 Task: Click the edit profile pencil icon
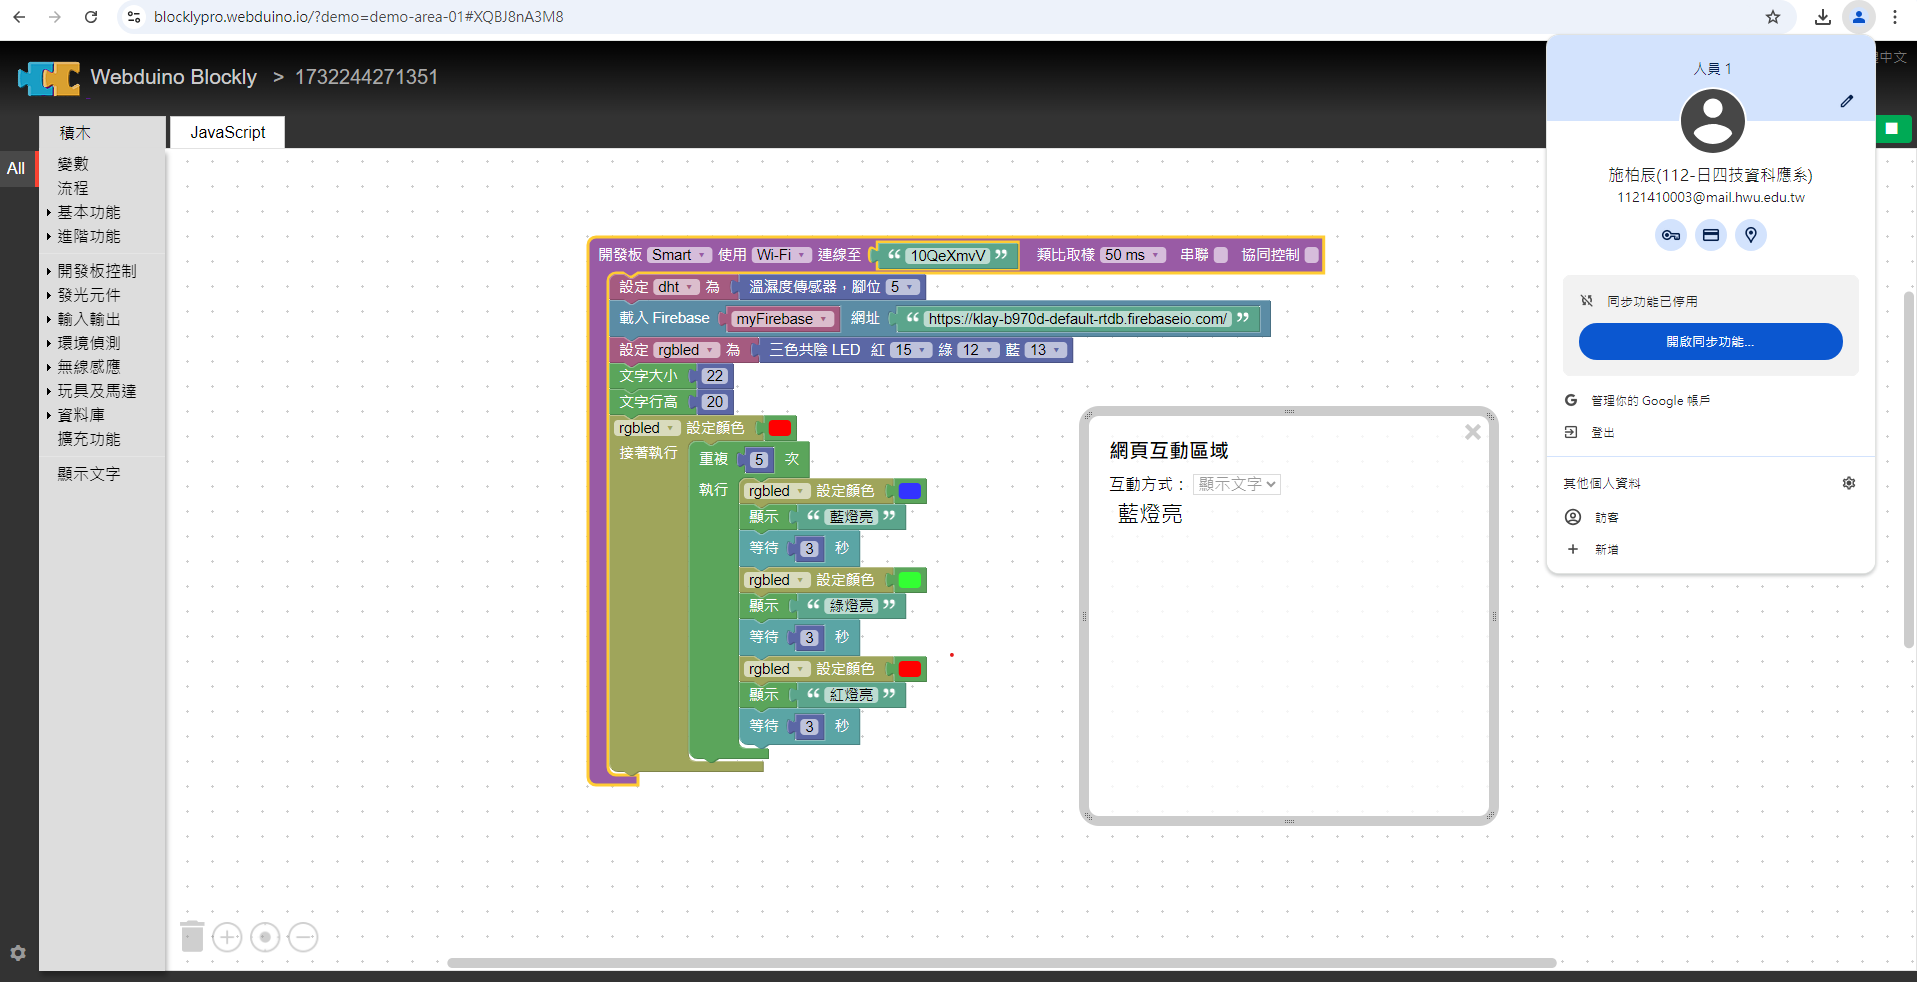coord(1846,101)
